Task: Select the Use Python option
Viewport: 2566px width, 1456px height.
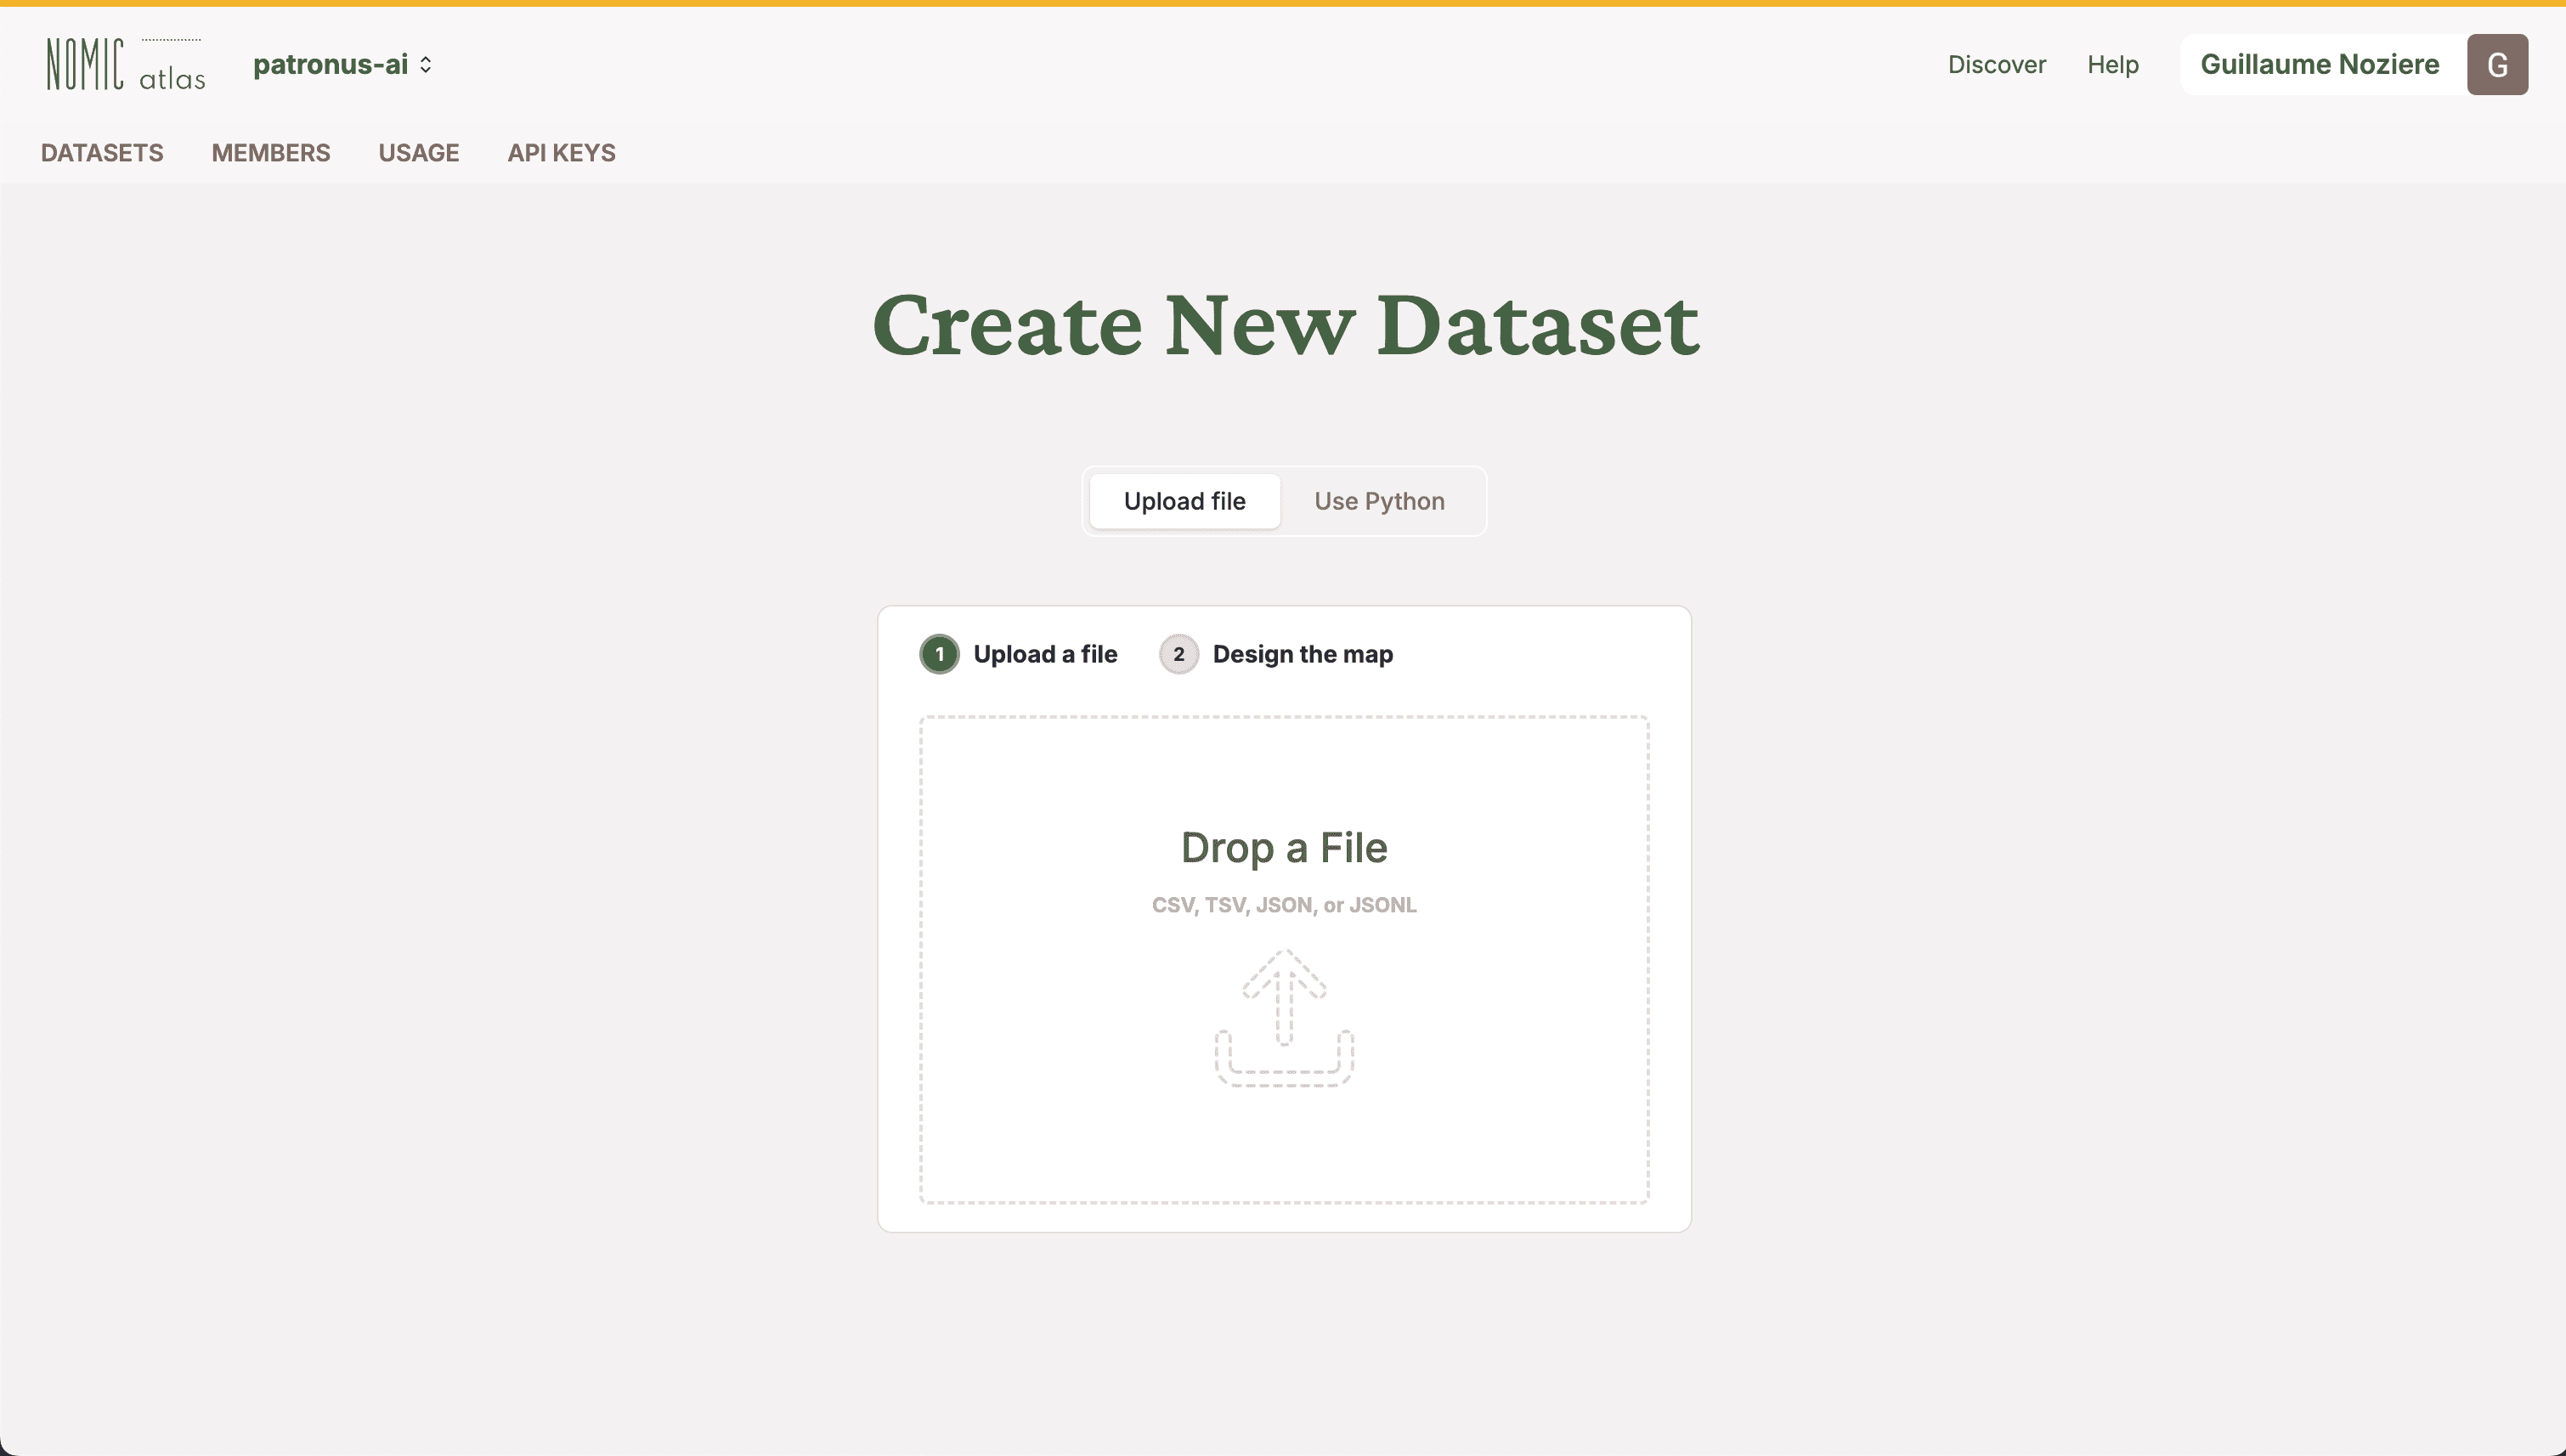Action: [x=1379, y=501]
